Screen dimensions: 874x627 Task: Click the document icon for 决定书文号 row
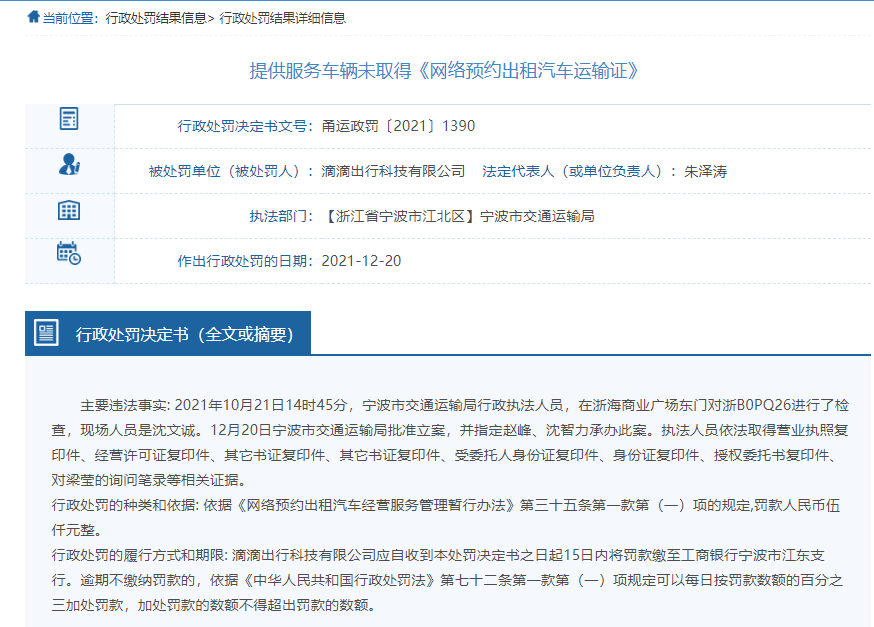click(x=69, y=119)
